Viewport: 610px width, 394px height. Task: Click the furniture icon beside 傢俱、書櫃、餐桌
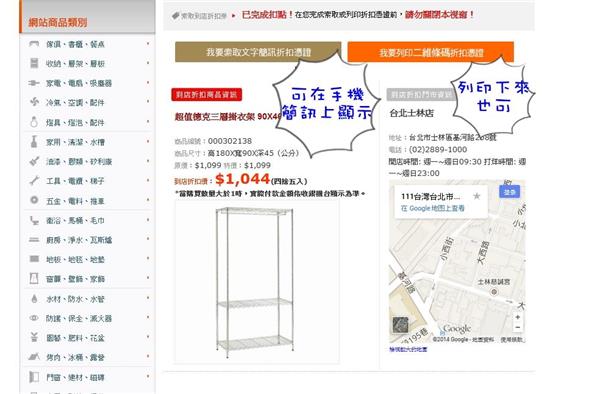click(34, 44)
